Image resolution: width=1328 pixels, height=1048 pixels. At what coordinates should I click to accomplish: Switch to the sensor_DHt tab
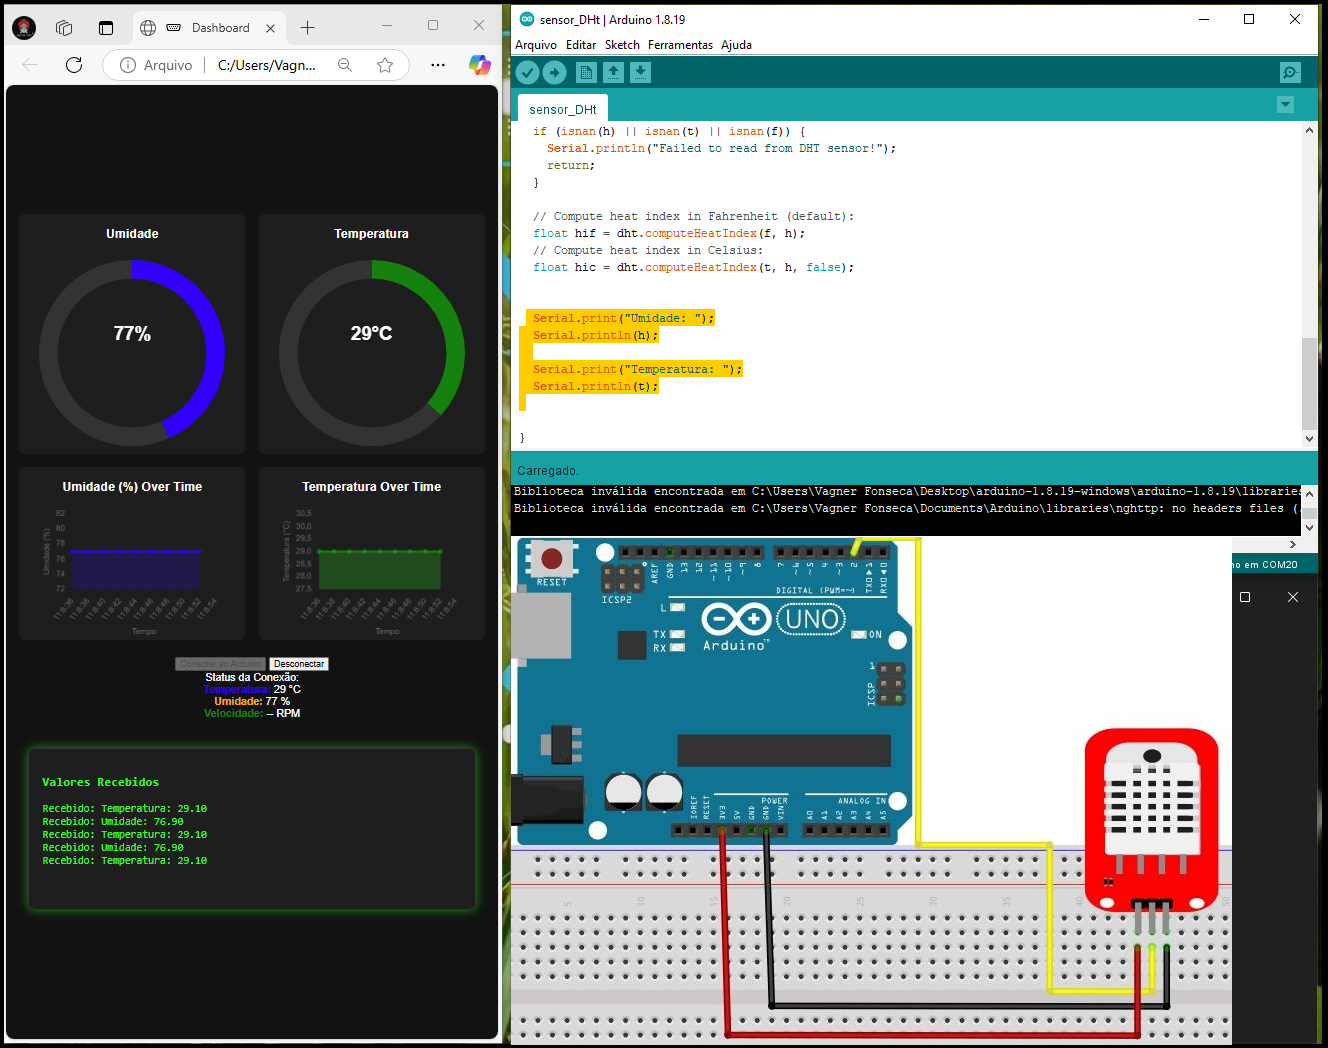coord(561,108)
